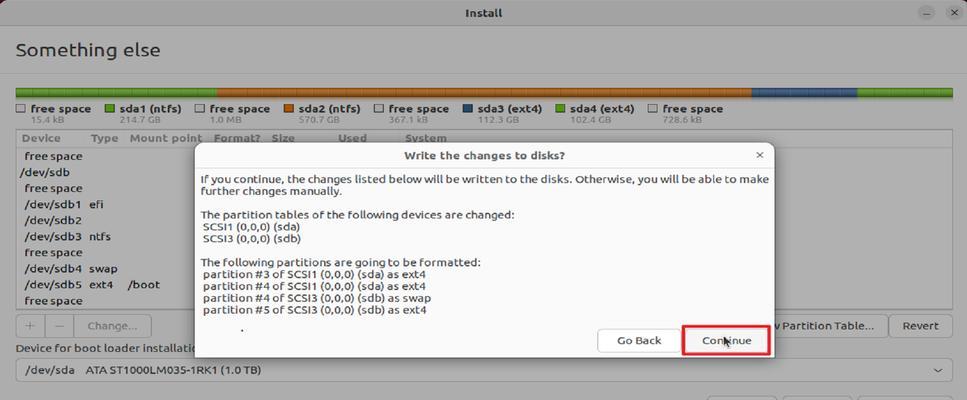Select the /dev/sdb4 swap partition row

pyautogui.click(x=105, y=269)
